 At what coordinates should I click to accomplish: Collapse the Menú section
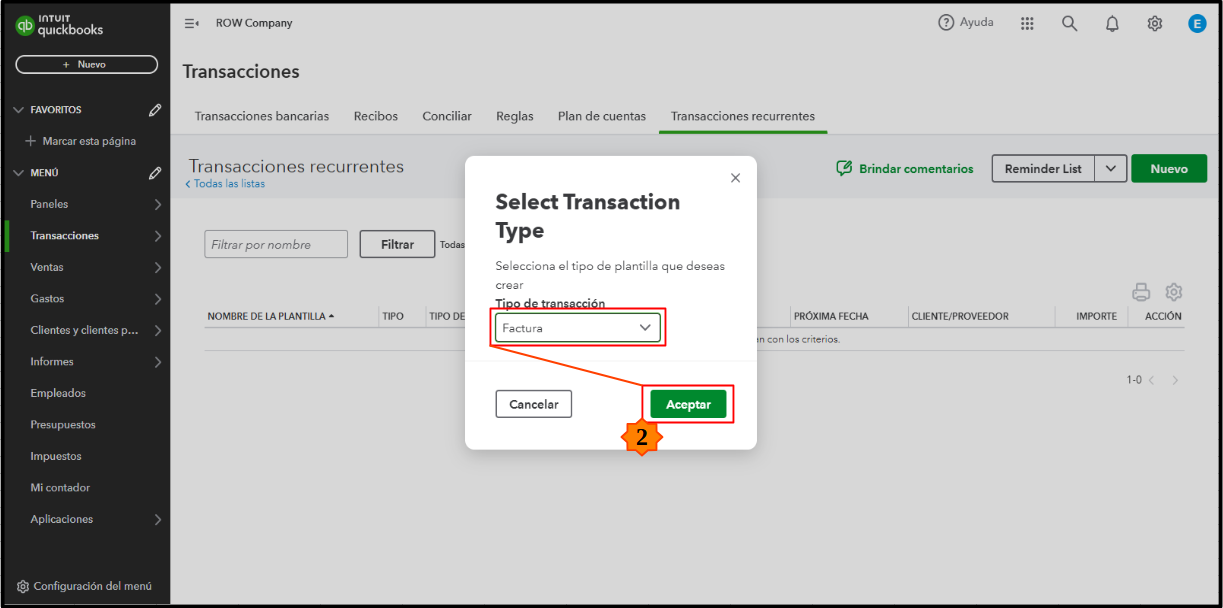pos(19,173)
